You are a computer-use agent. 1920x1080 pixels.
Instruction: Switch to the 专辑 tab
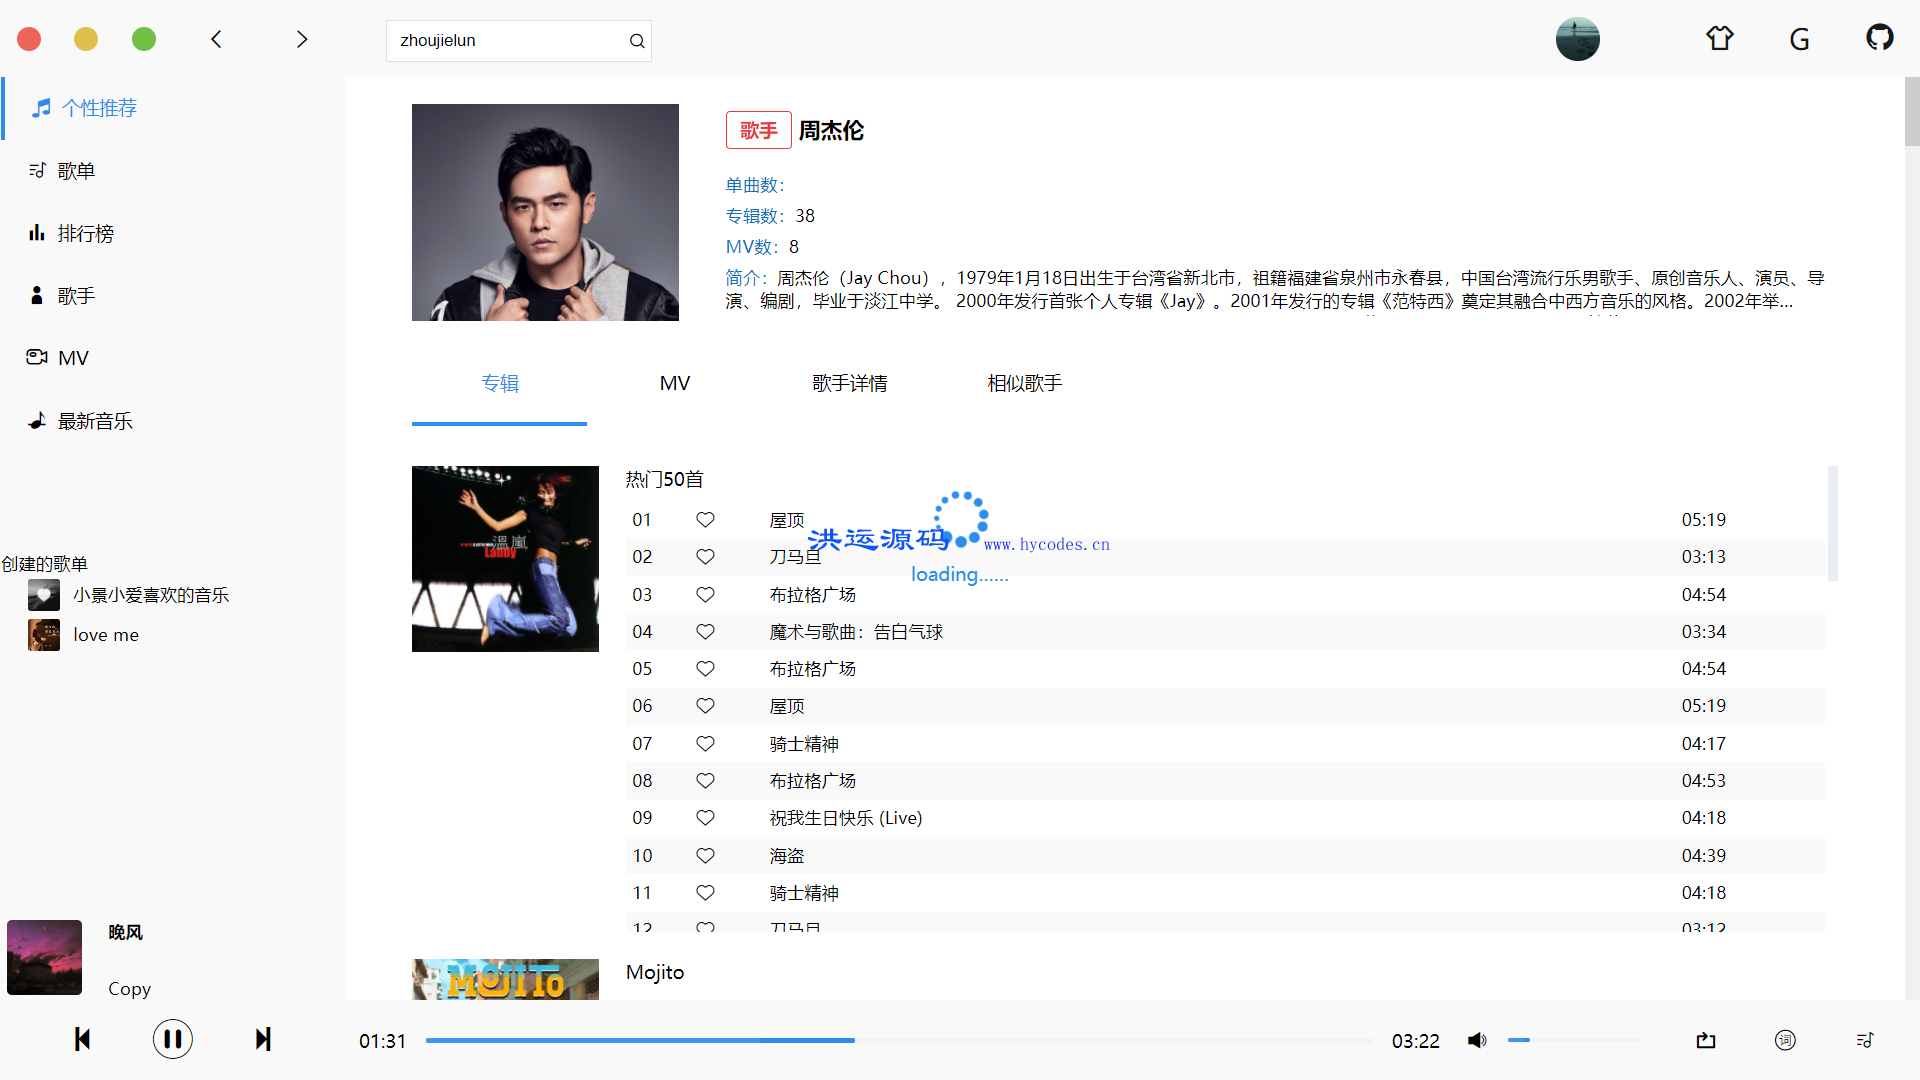pos(499,384)
